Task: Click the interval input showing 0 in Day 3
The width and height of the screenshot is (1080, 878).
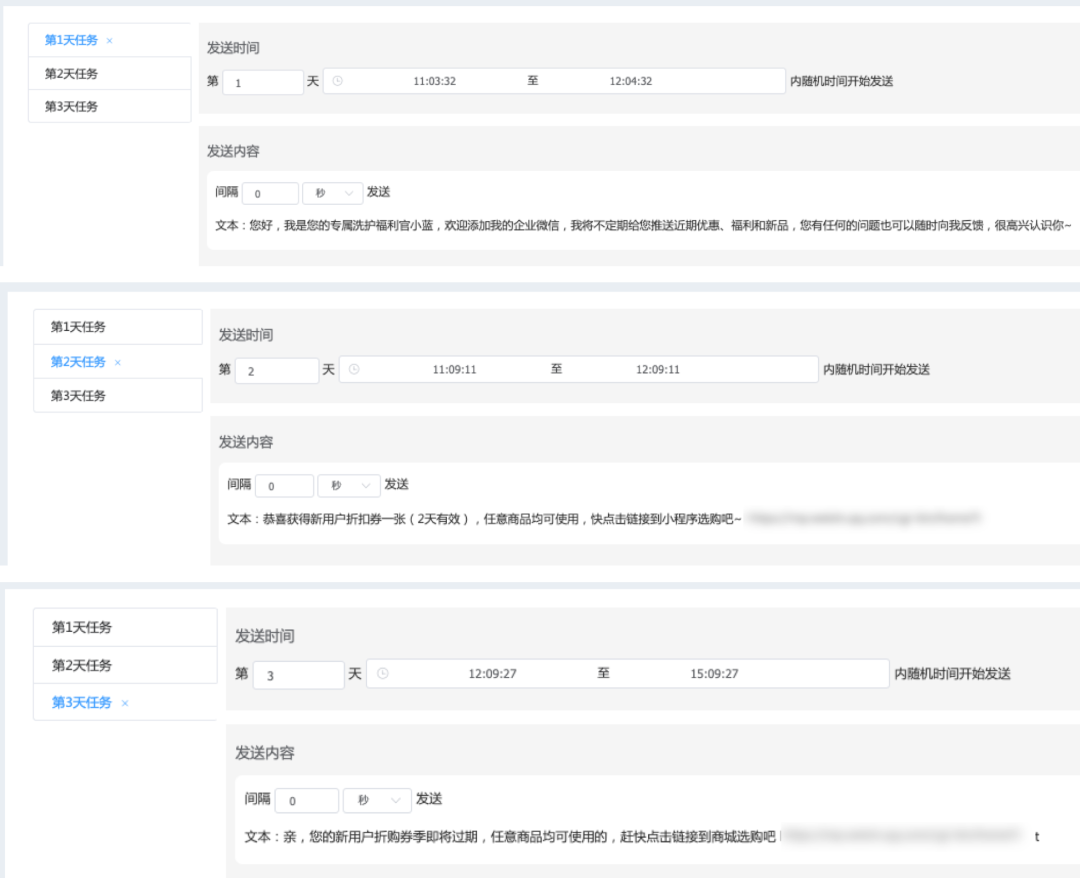Action: coord(306,800)
